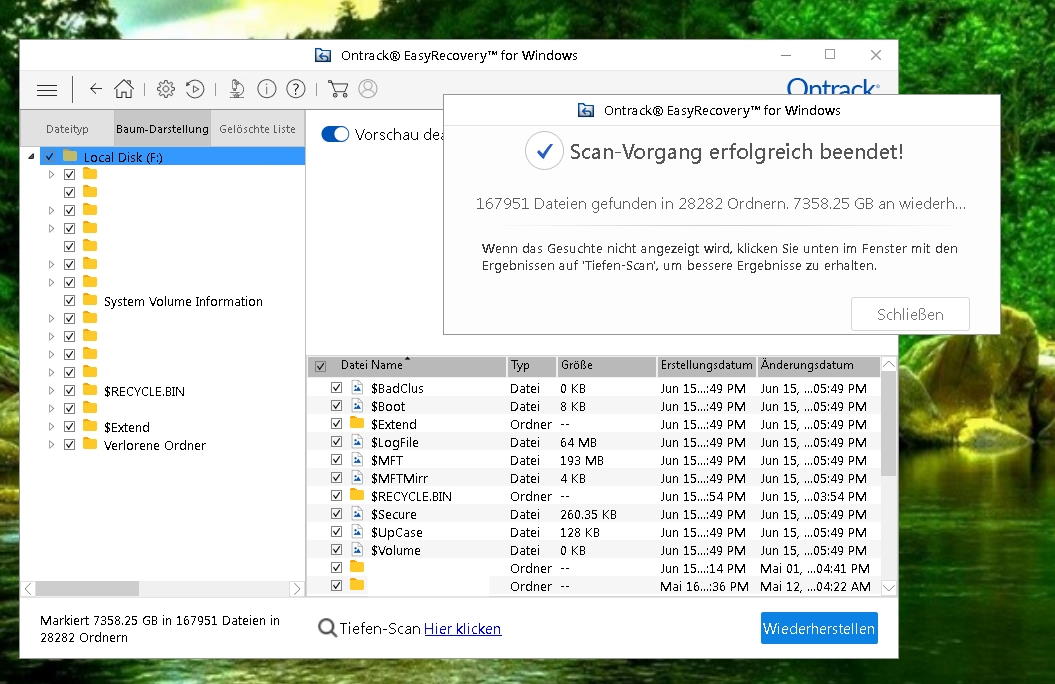Click the Hier klicken deep scan link

point(462,629)
